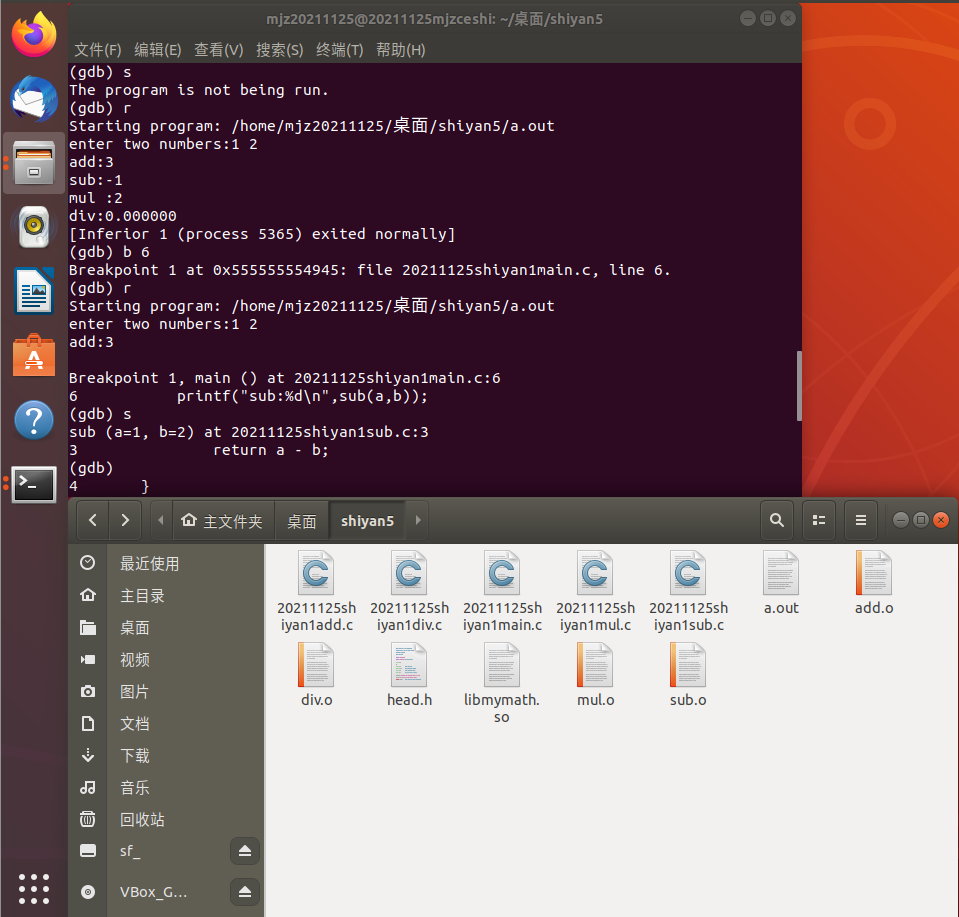Select file 20211125shiyan1div.c

coord(409,591)
